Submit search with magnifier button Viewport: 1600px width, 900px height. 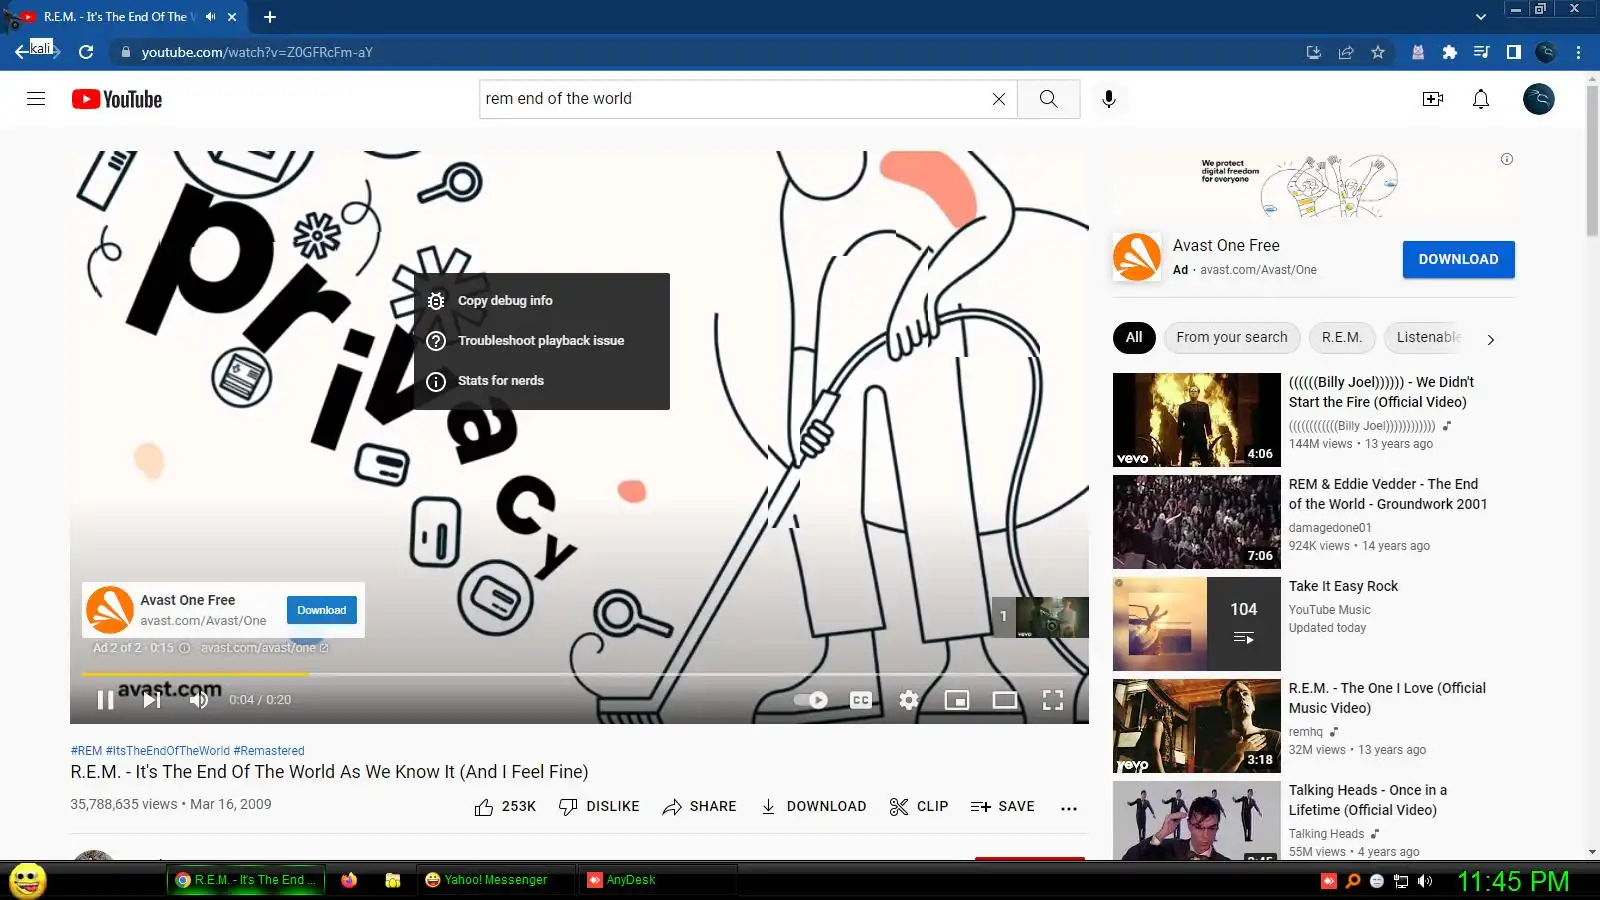[1048, 99]
